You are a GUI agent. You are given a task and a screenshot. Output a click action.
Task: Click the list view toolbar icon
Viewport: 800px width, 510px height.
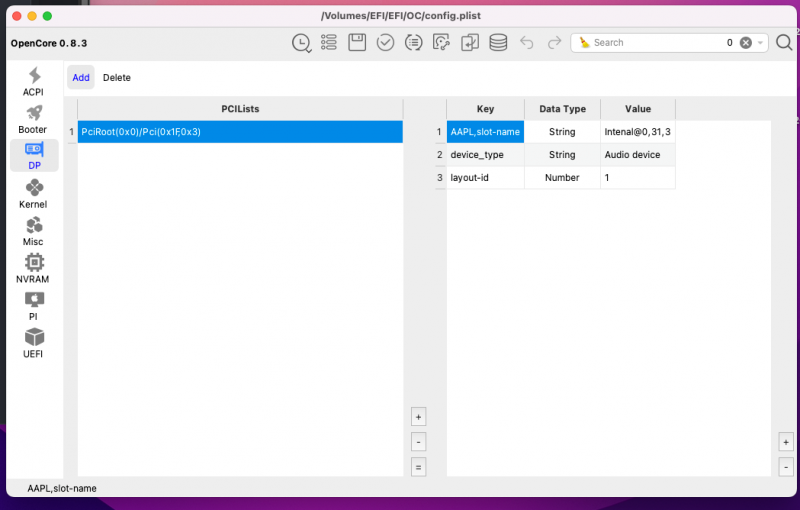pyautogui.click(x=329, y=42)
